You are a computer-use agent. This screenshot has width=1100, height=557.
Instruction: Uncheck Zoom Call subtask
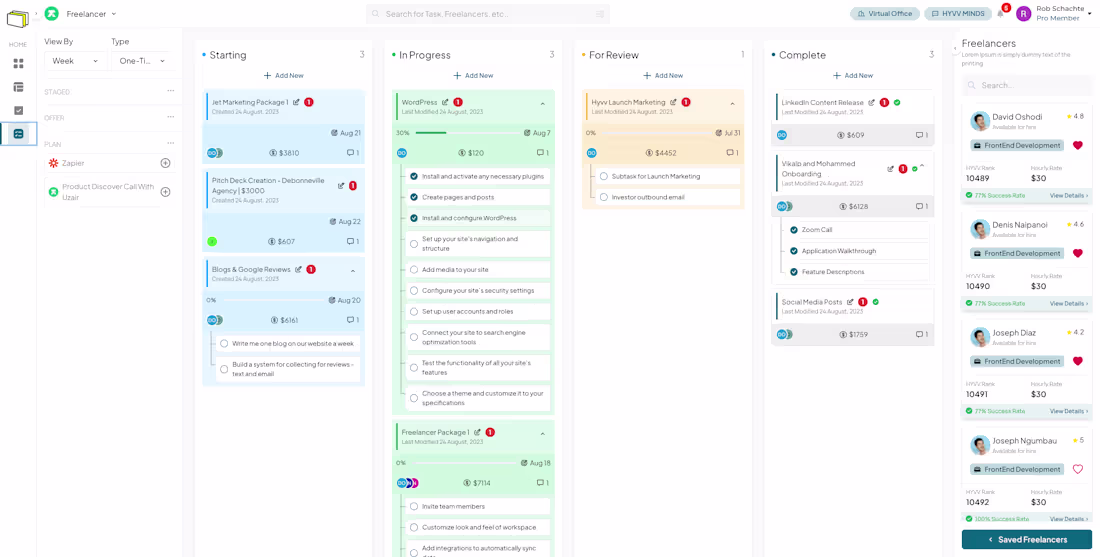[x=793, y=229]
